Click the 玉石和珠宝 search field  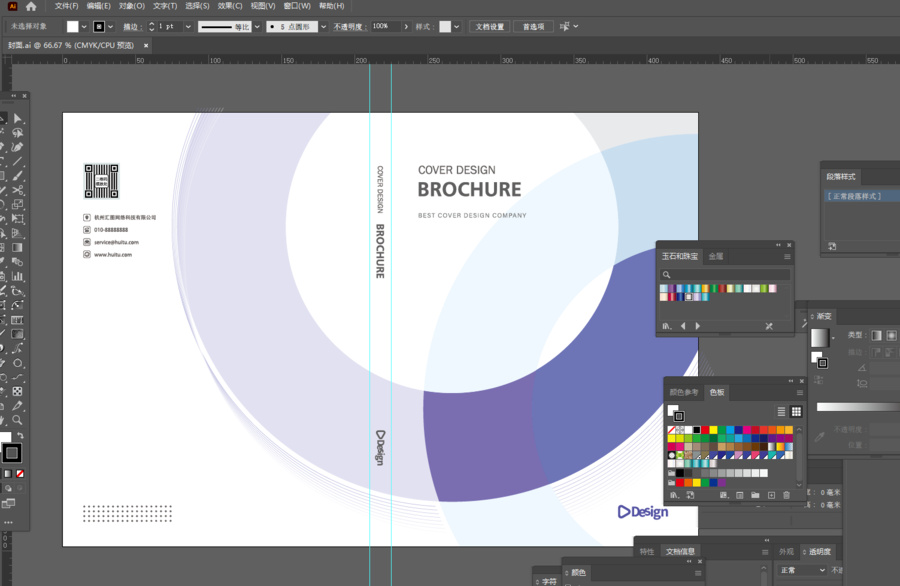[725, 274]
